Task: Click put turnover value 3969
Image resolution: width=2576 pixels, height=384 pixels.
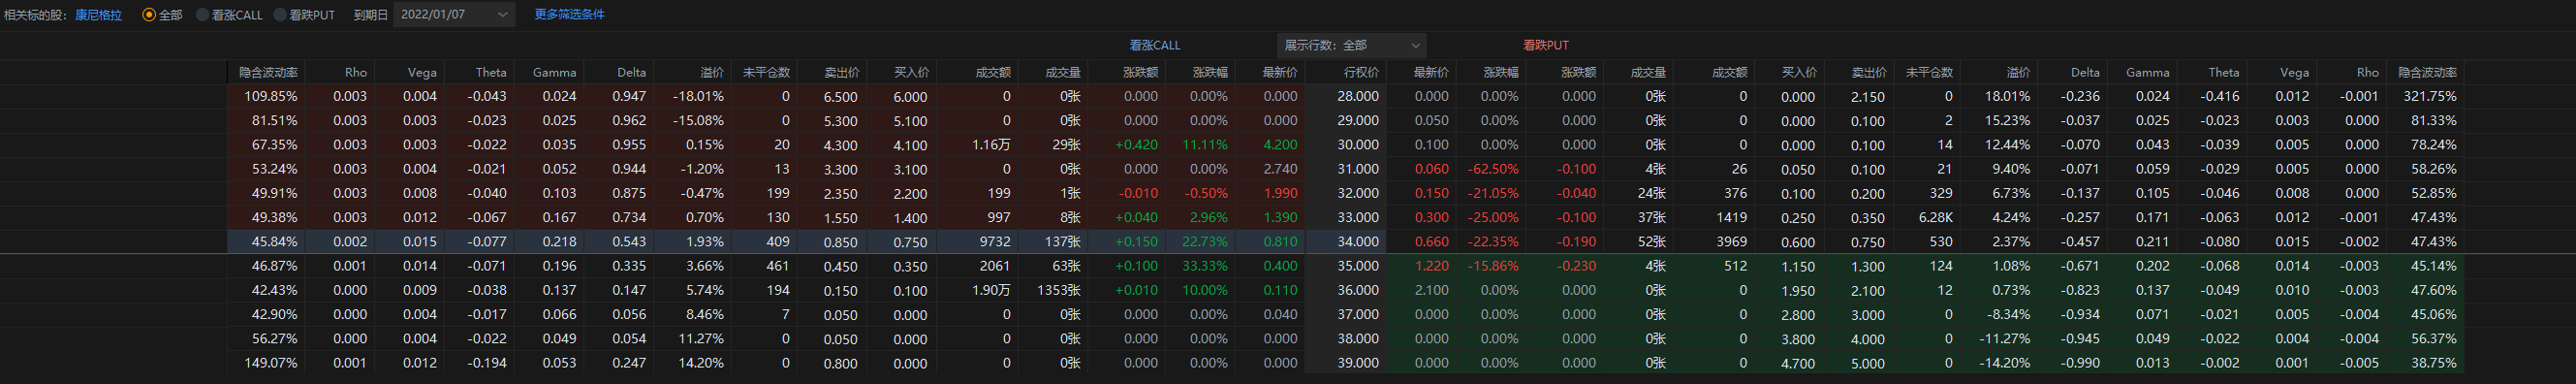Action: point(1731,241)
